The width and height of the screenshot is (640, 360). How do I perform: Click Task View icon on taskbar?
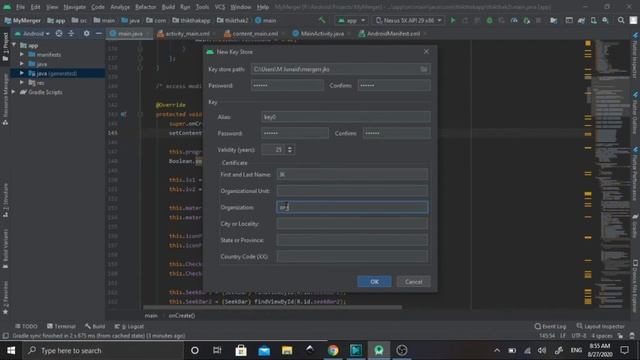(x=217, y=350)
